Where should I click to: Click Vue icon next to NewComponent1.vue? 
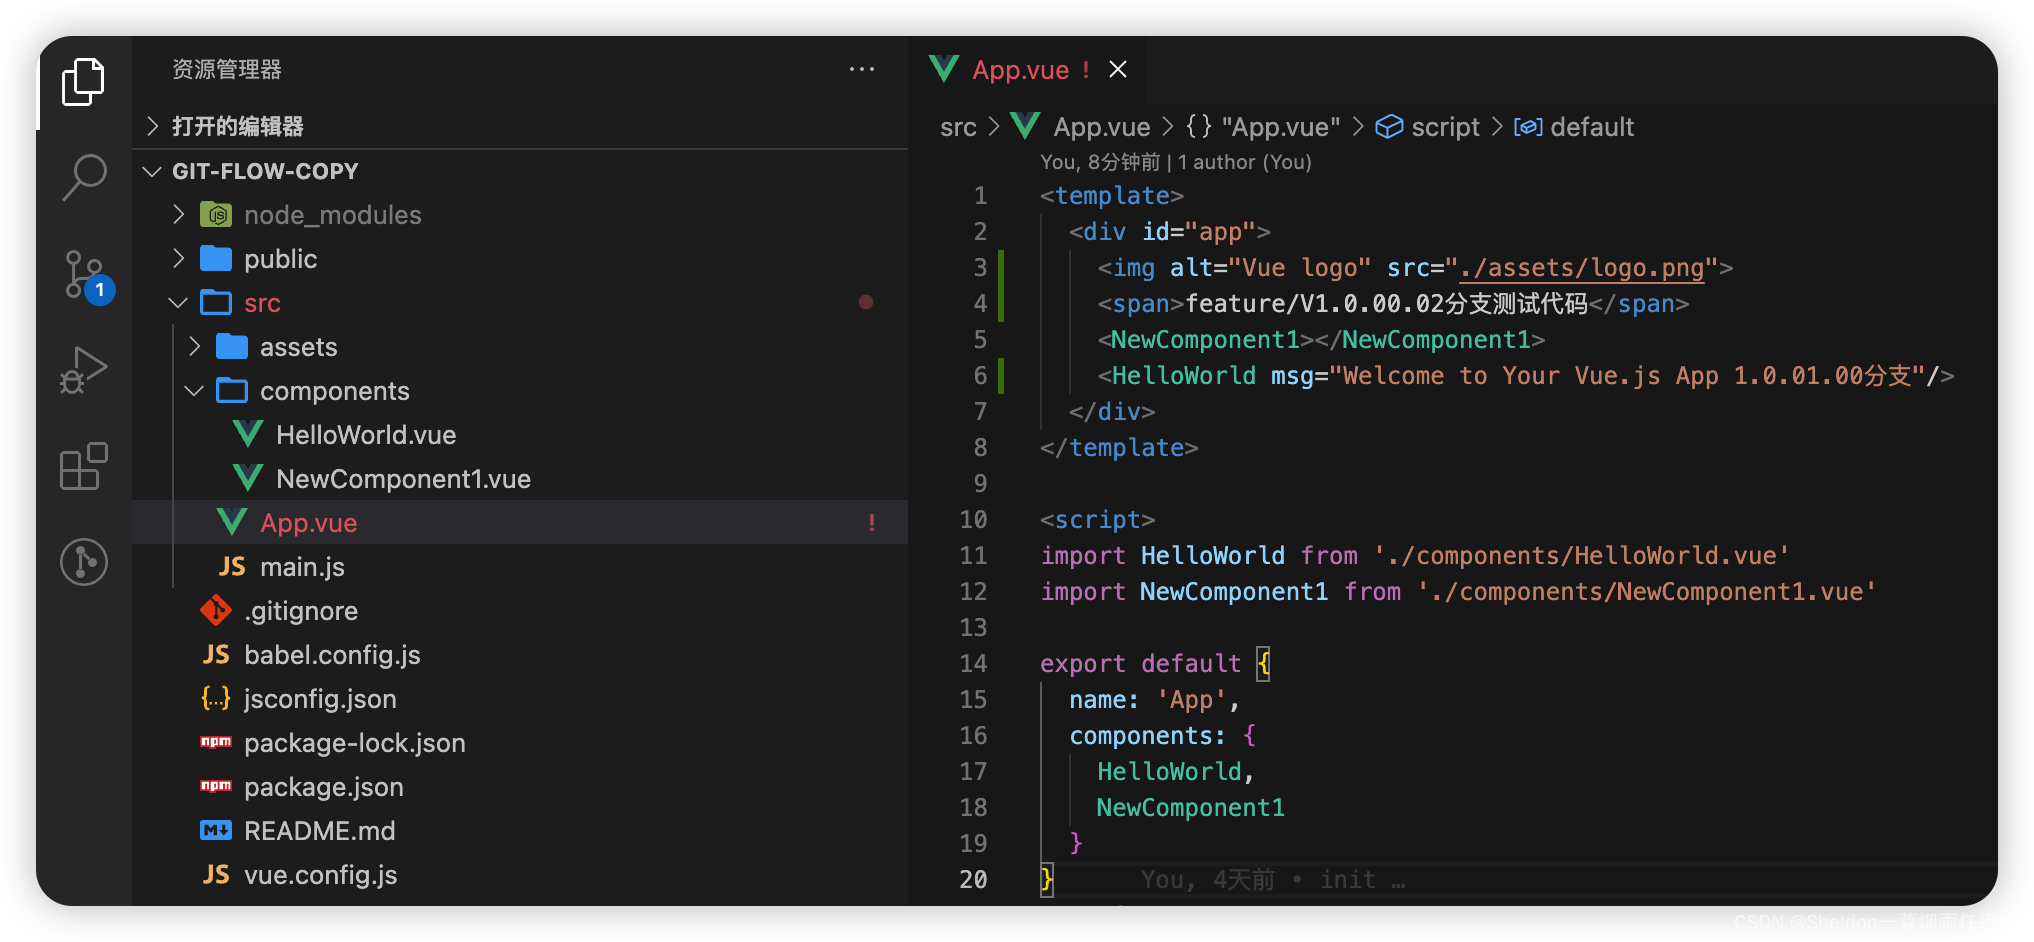248,478
